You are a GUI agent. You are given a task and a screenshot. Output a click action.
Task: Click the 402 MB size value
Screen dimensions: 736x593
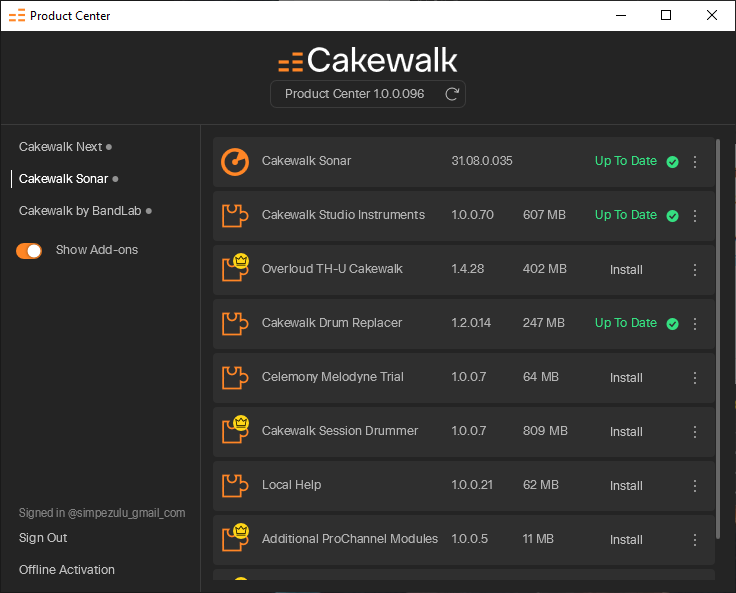pos(544,269)
